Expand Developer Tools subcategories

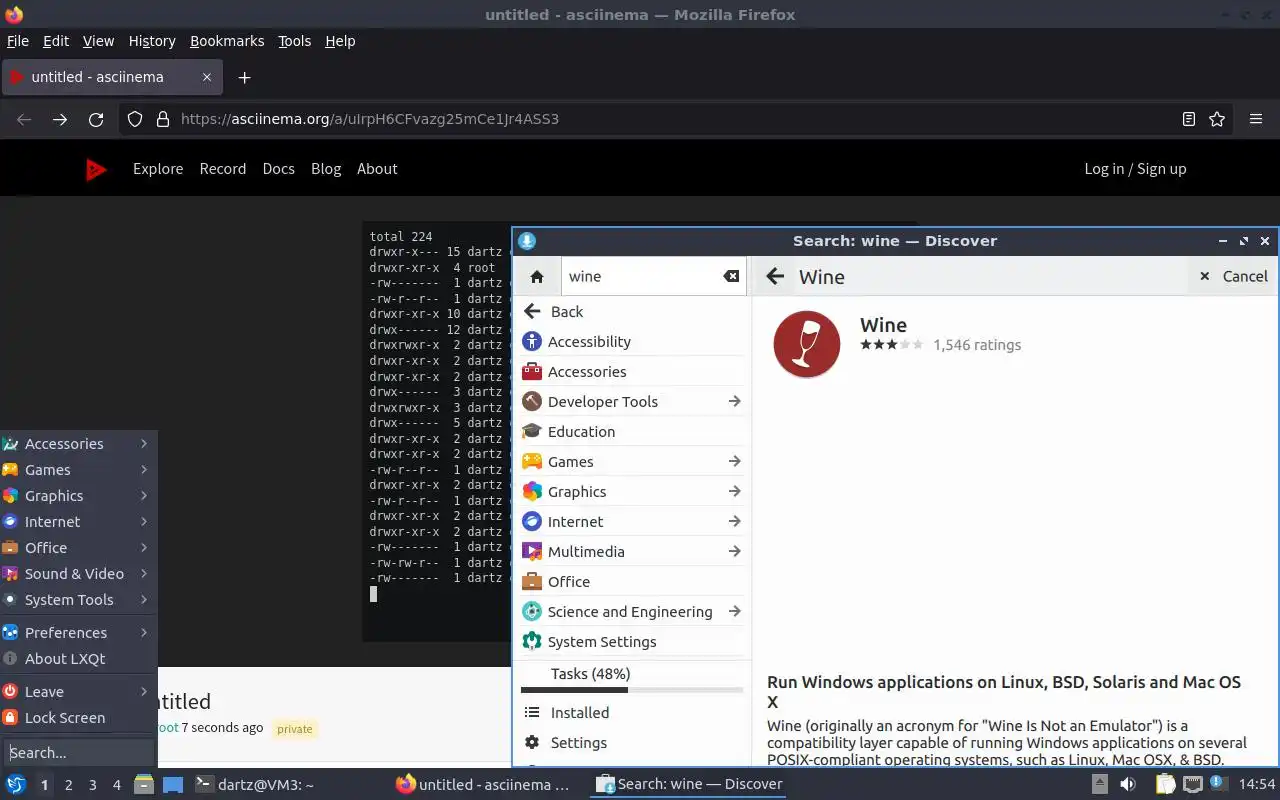click(x=734, y=401)
